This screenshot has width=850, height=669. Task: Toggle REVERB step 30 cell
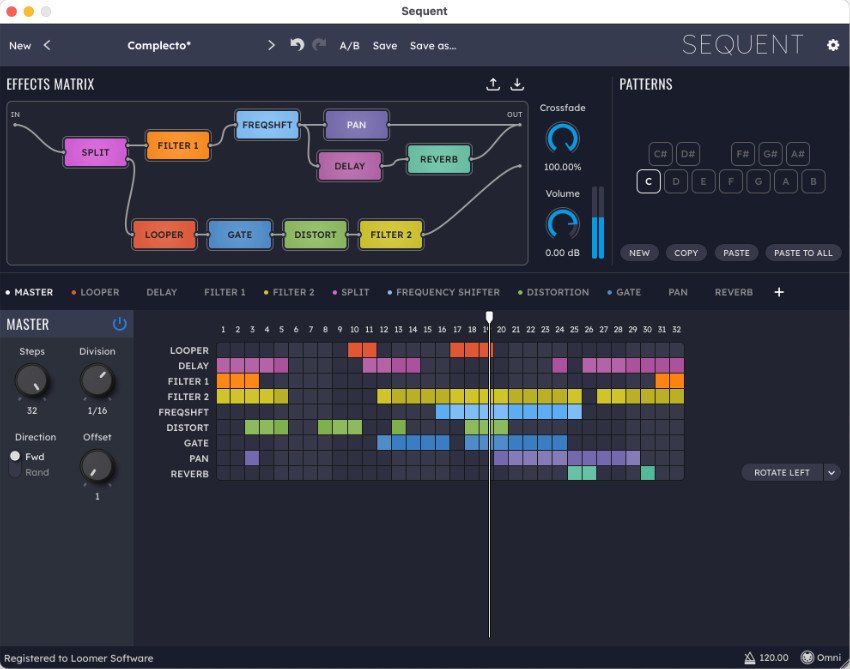[x=647, y=473]
